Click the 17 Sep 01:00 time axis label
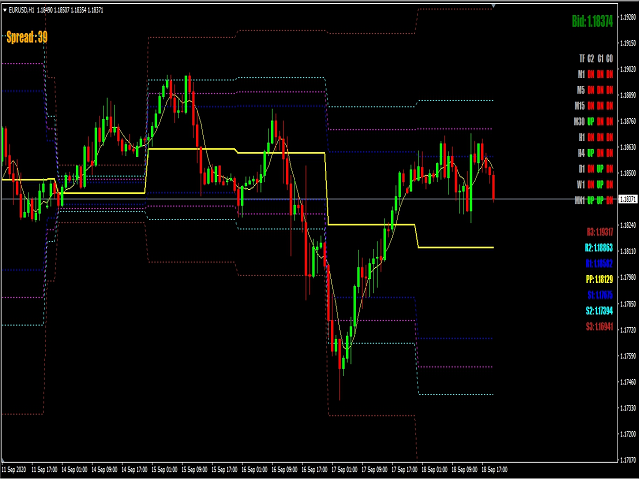The height and width of the screenshot is (480, 640). pyautogui.click(x=344, y=470)
